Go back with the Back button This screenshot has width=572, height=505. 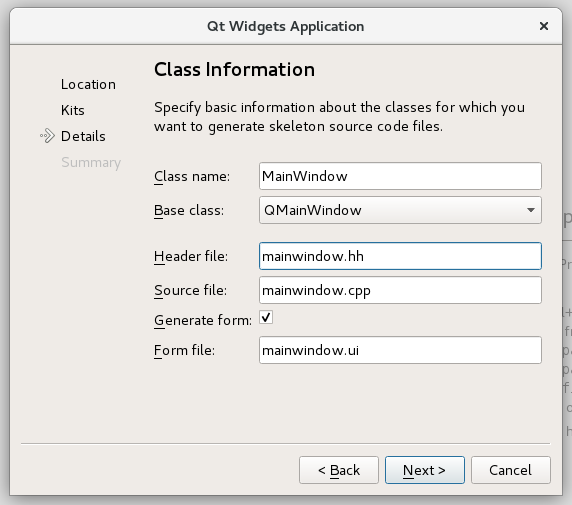[339, 470]
